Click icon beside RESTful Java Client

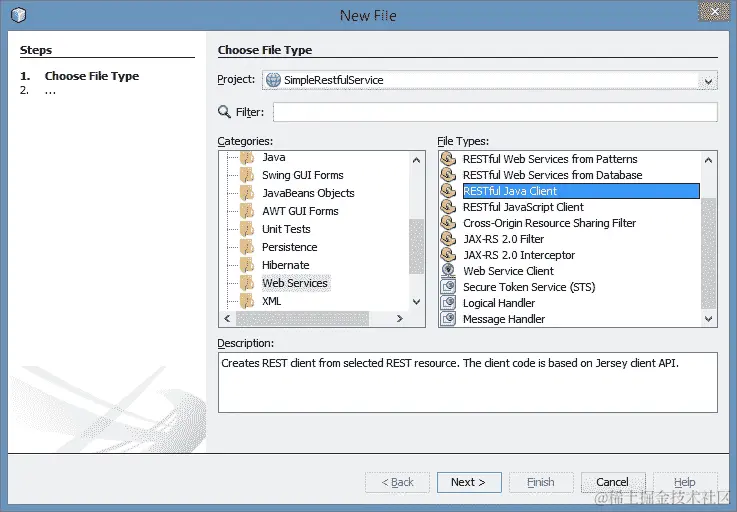pyautogui.click(x=448, y=191)
